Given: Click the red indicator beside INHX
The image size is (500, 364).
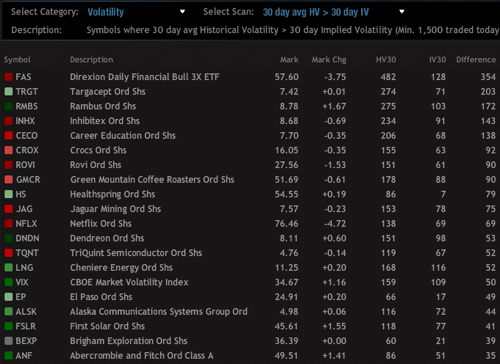Looking at the screenshot, I should [x=9, y=121].
